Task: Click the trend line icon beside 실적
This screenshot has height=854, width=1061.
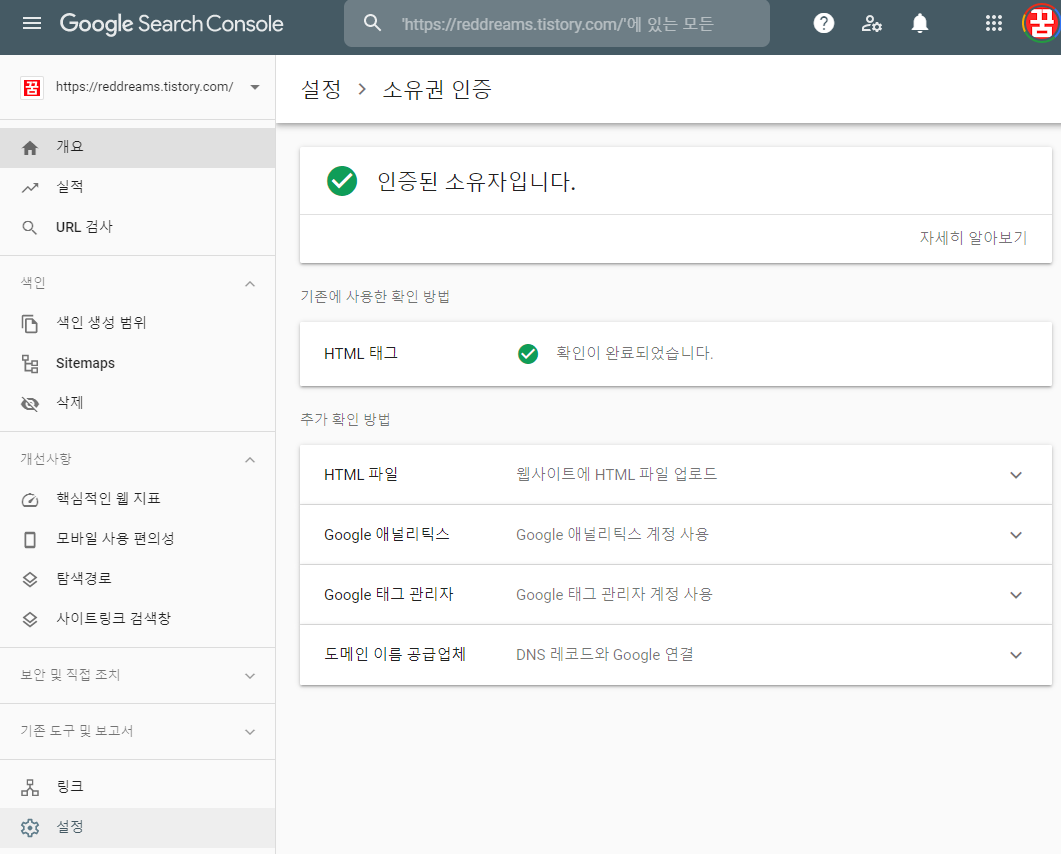Action: click(30, 187)
